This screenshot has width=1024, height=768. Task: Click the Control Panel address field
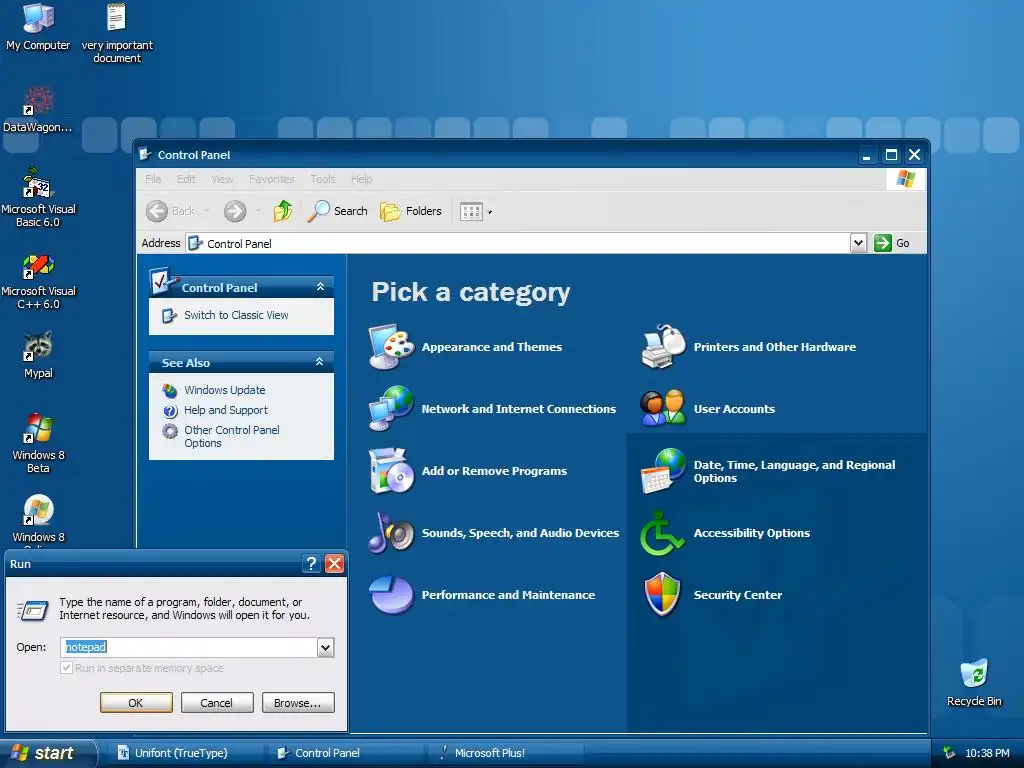pos(518,243)
